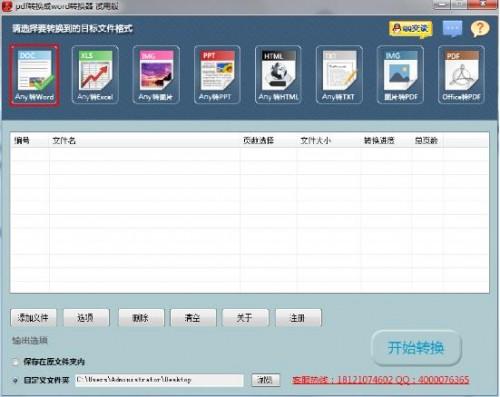Open the Options button
This screenshot has width=500, height=397.
[86, 318]
